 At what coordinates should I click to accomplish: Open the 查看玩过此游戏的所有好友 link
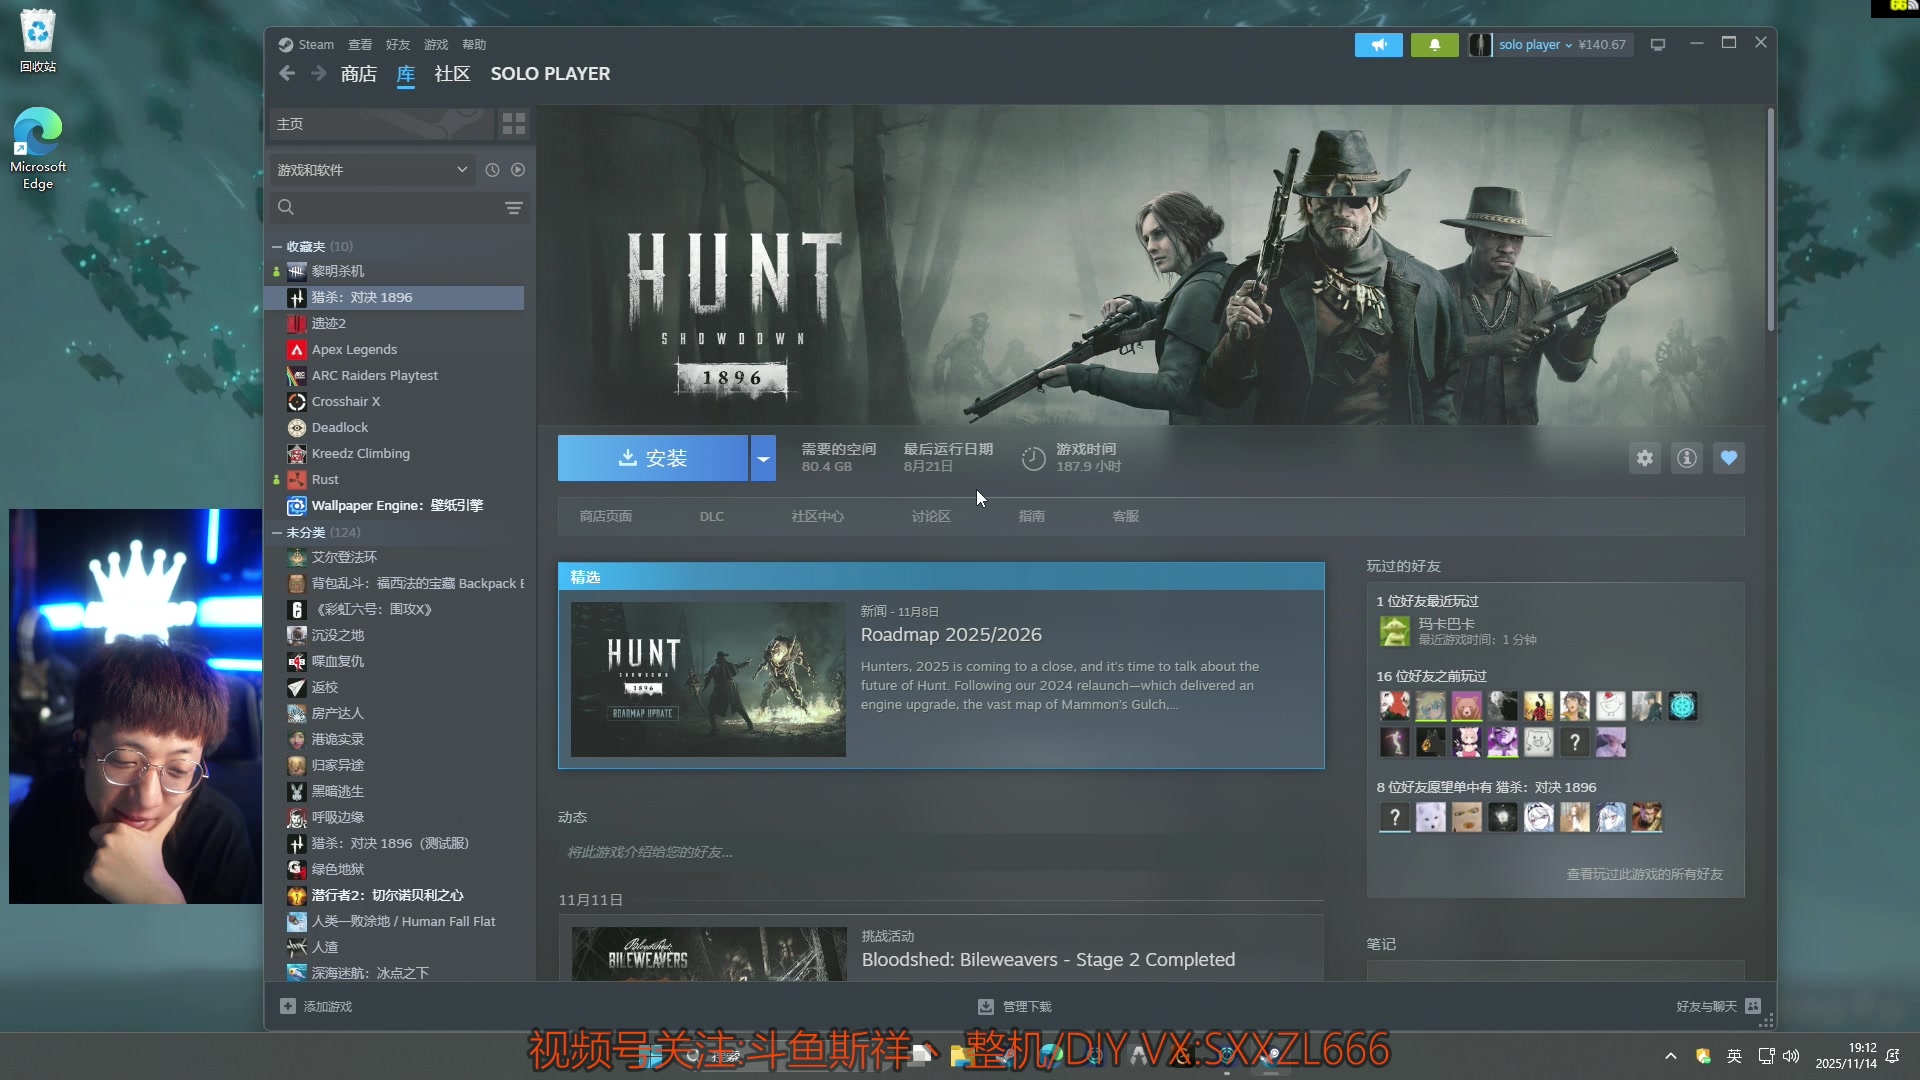click(x=1644, y=875)
